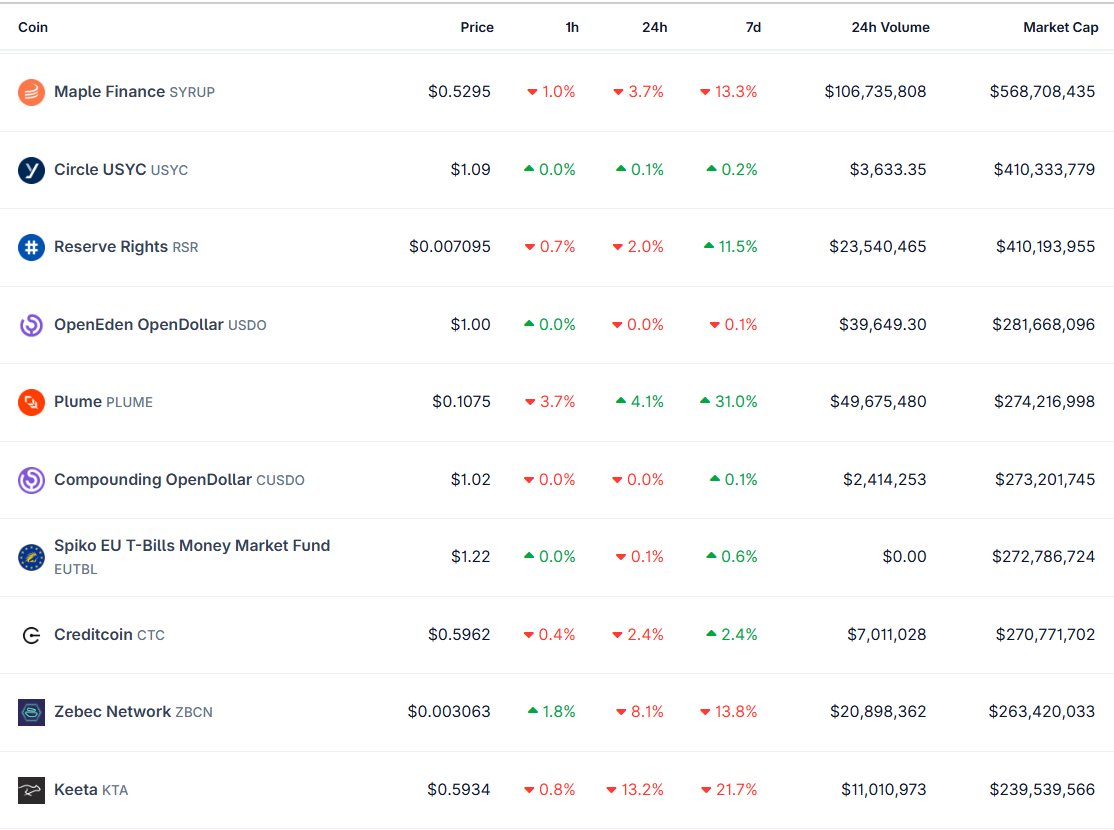Open the Circle USYC coin page
1114x830 pixels.
coord(121,170)
